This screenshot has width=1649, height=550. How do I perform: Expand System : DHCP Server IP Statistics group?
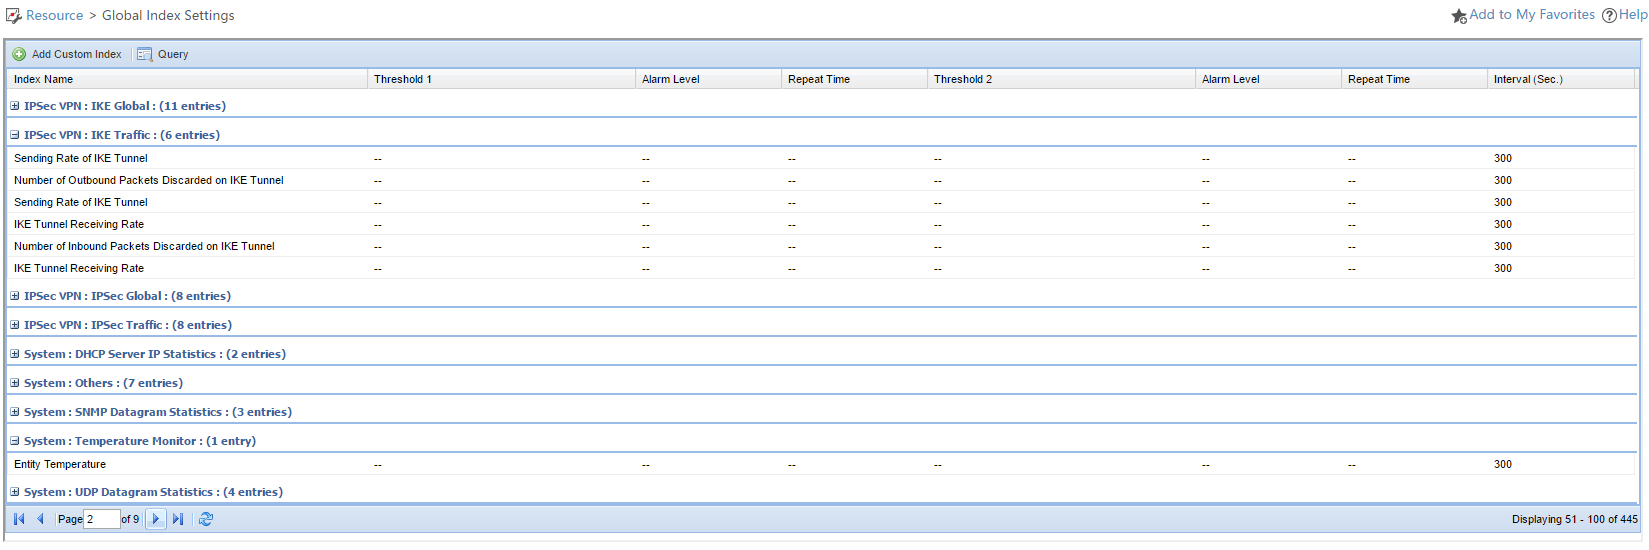15,354
